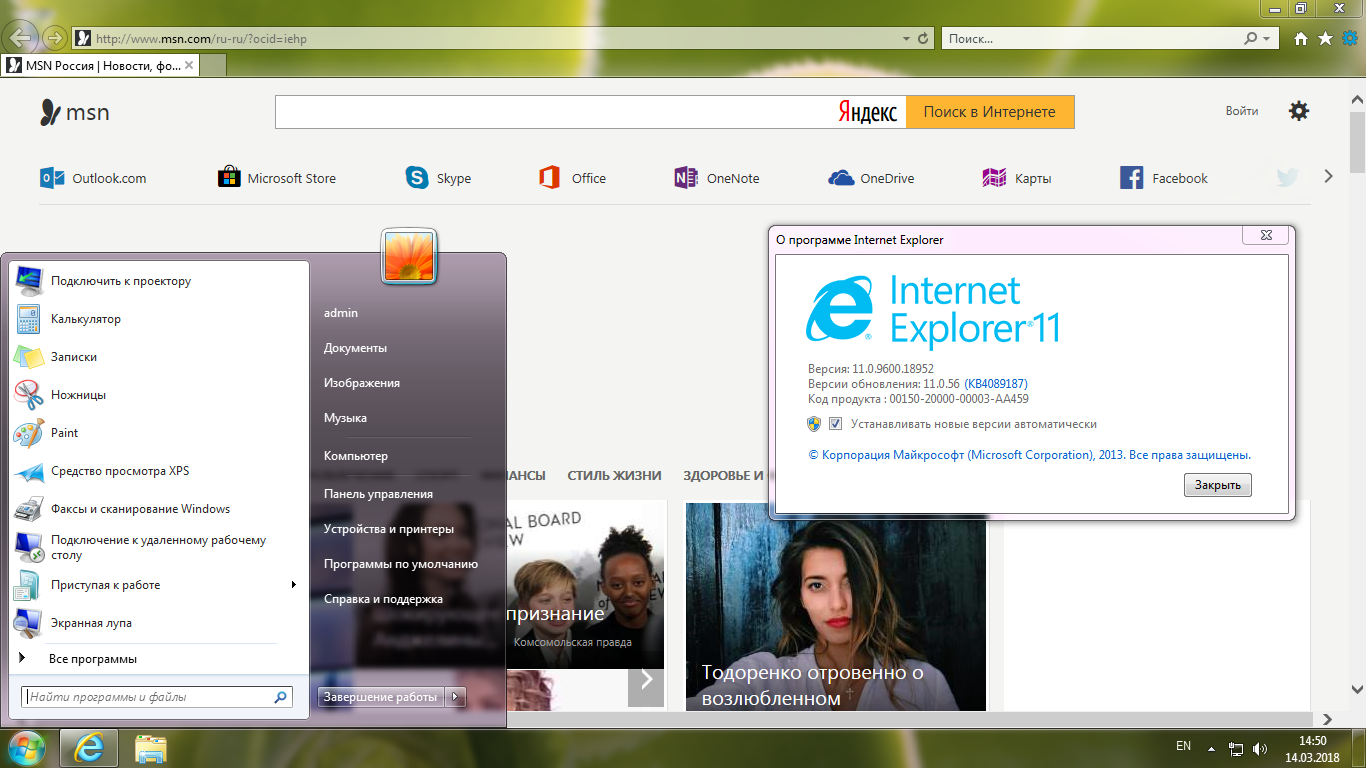Open Подключение к удаленному рабочему столу
This screenshot has height=768, width=1366.
click(160, 547)
